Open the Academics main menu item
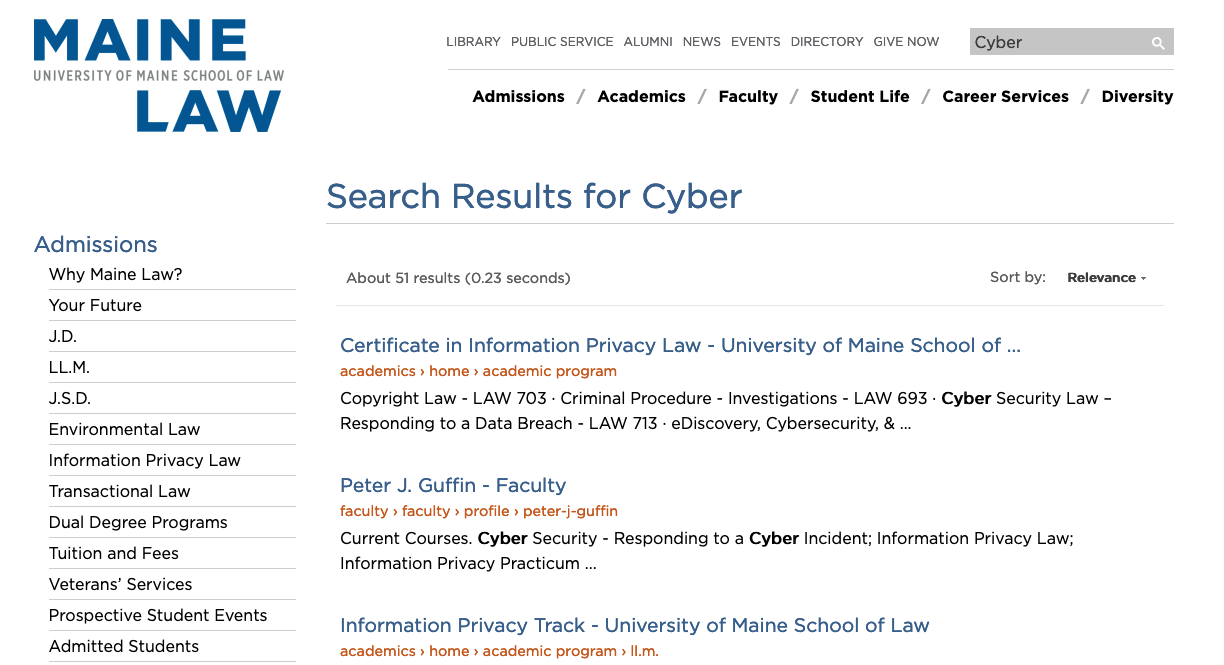 tap(641, 96)
